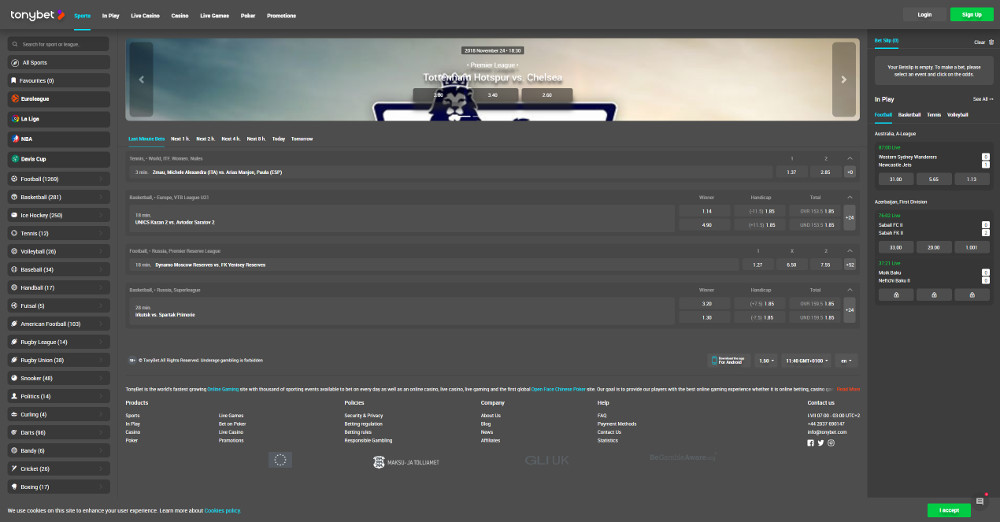Click the Favourites bookmark icon

pos(14,80)
